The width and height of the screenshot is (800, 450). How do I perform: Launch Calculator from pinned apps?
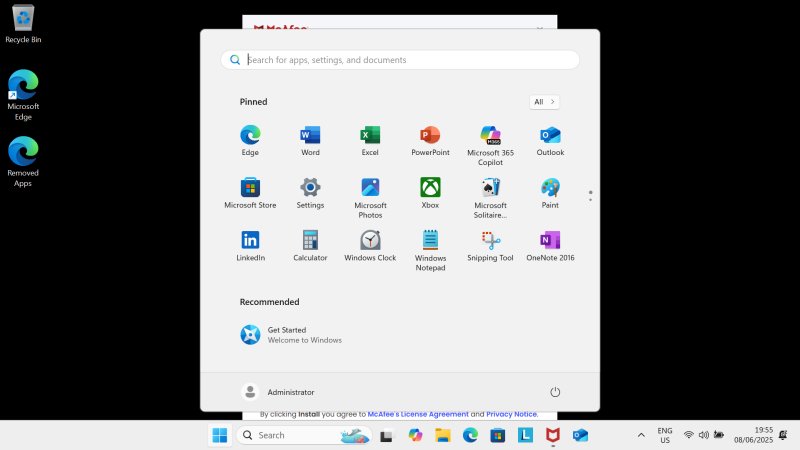pyautogui.click(x=310, y=246)
